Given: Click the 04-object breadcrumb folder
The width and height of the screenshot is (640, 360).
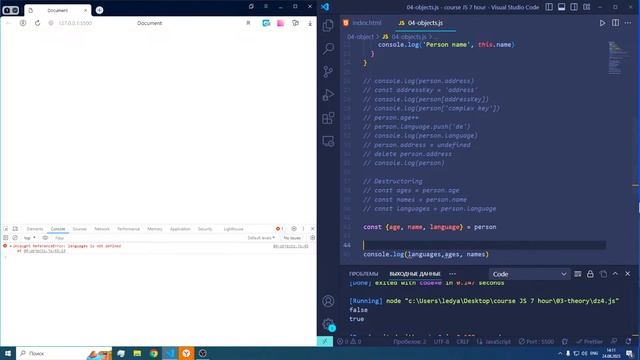Looking at the screenshot, I should (360, 37).
